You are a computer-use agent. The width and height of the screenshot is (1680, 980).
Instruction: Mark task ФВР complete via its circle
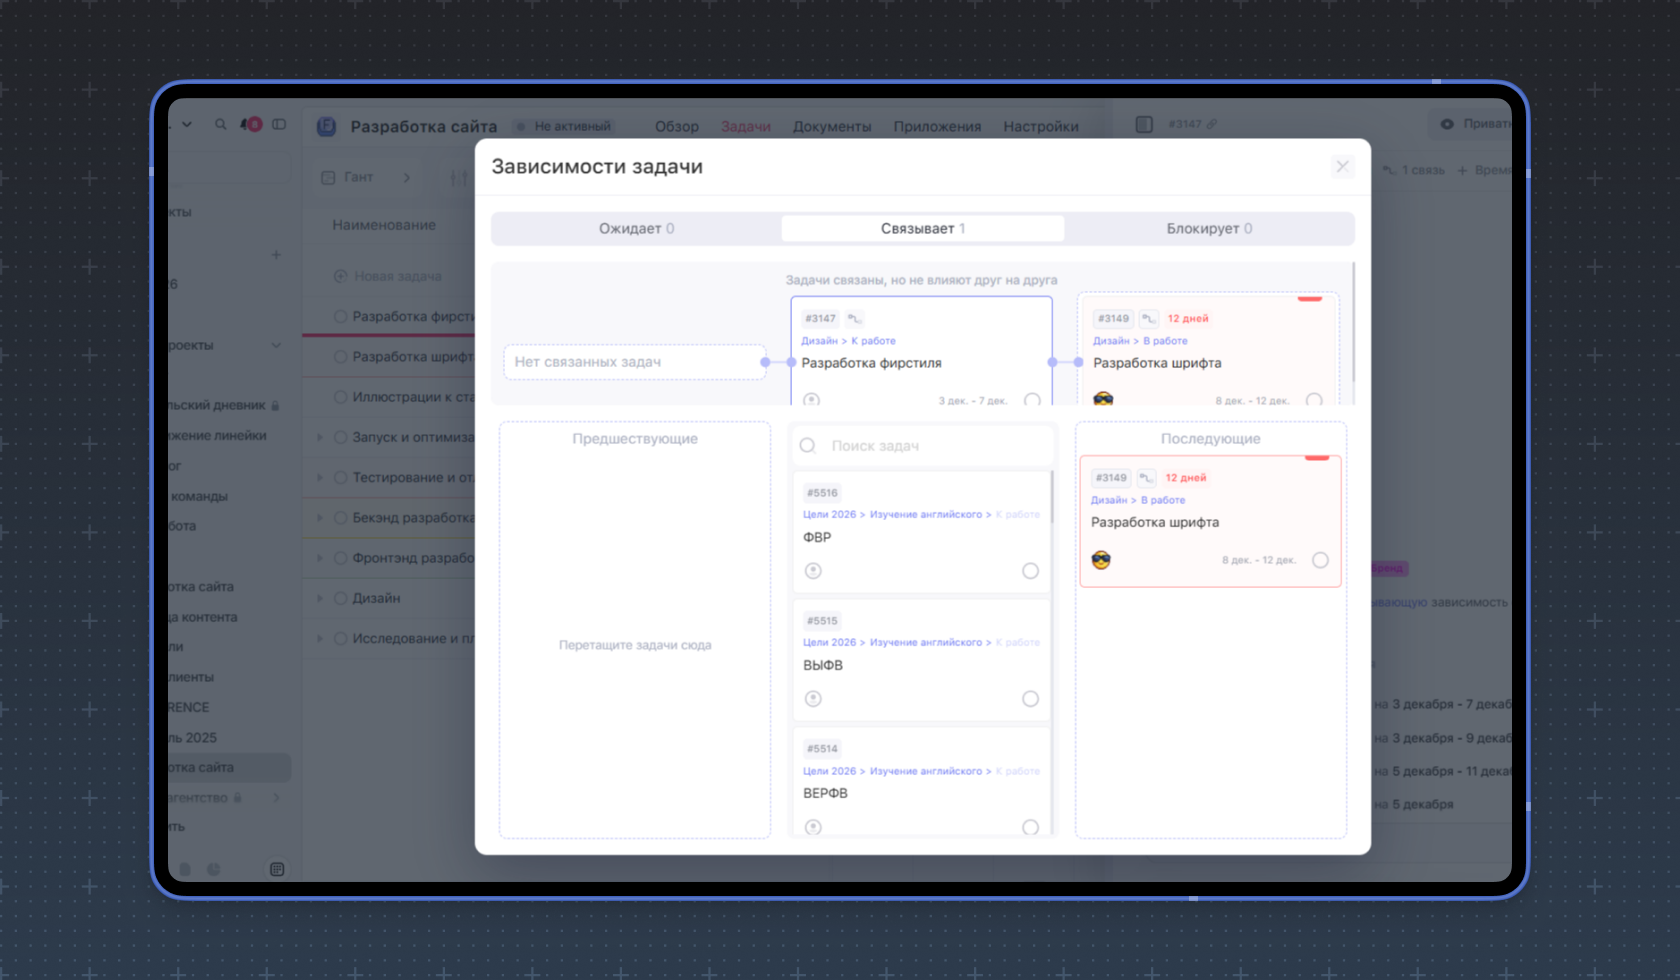1030,571
